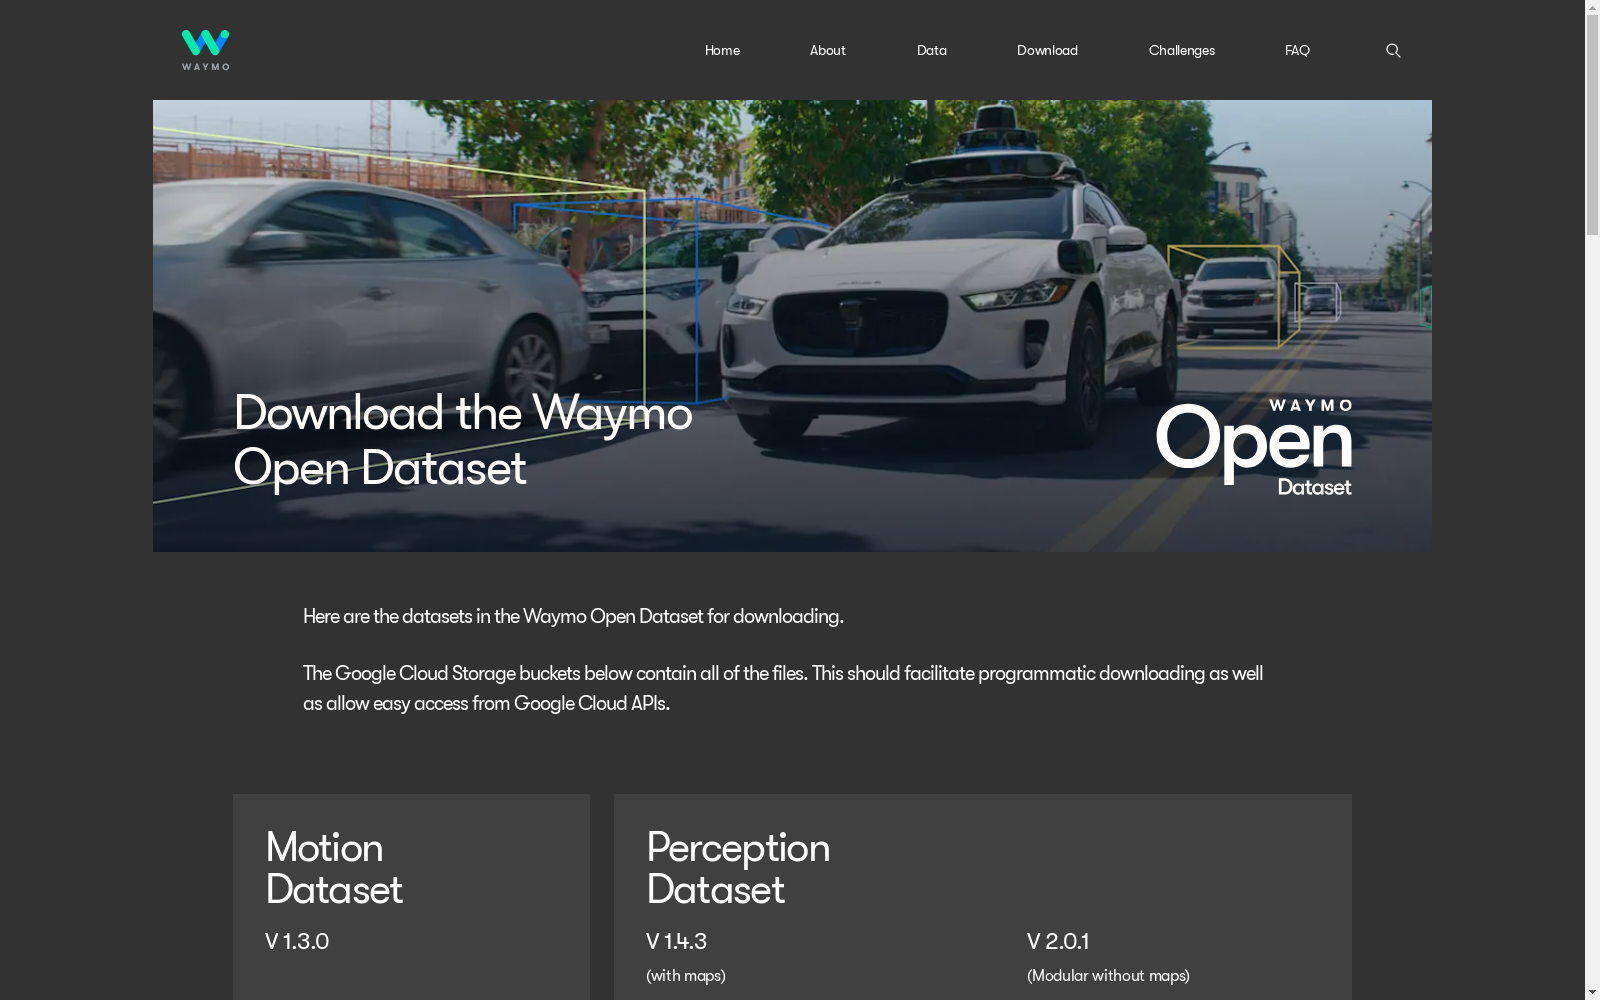The image size is (1600, 1000).
Task: Open the About menu item
Action: 828,51
